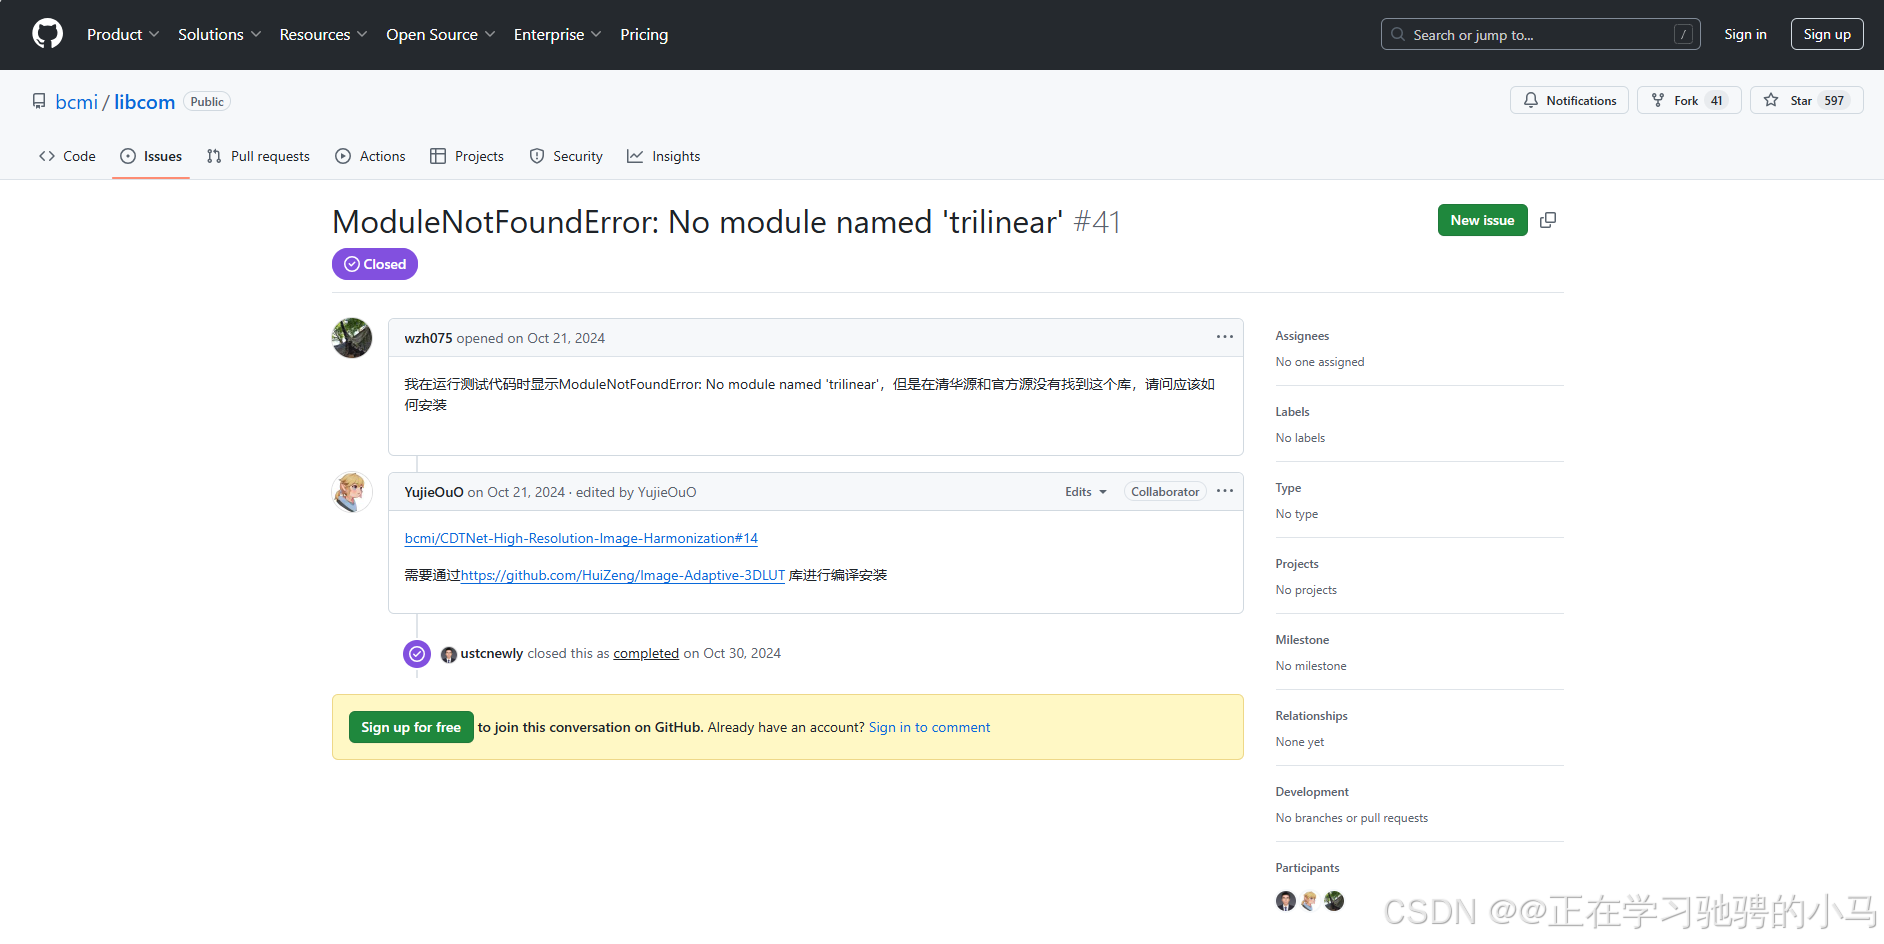
Task: Open the Product menu
Action: coord(123,34)
